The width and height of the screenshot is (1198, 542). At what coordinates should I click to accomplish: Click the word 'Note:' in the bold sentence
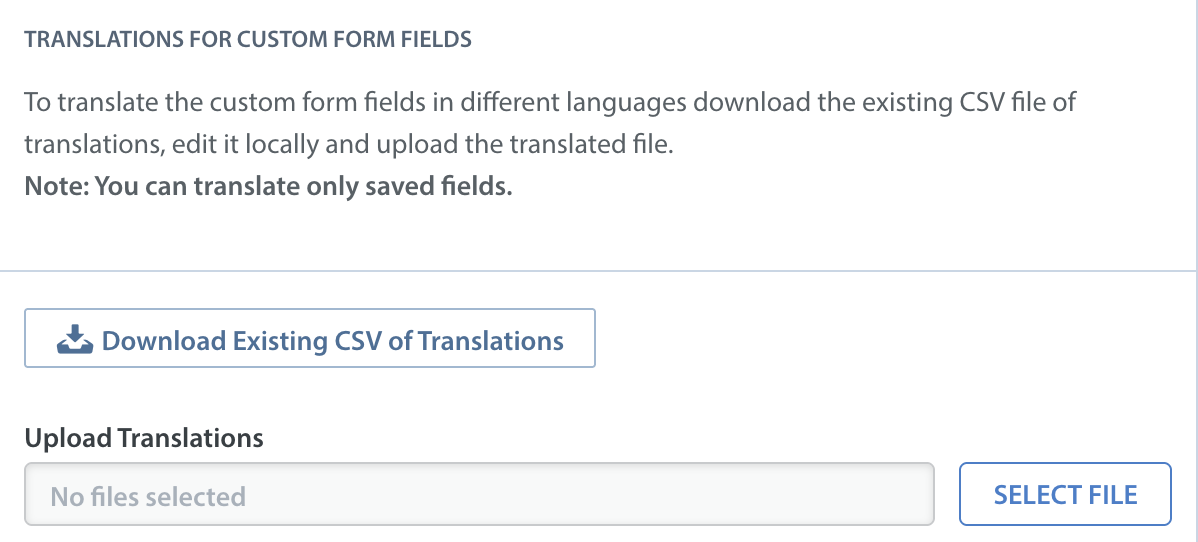(x=56, y=186)
